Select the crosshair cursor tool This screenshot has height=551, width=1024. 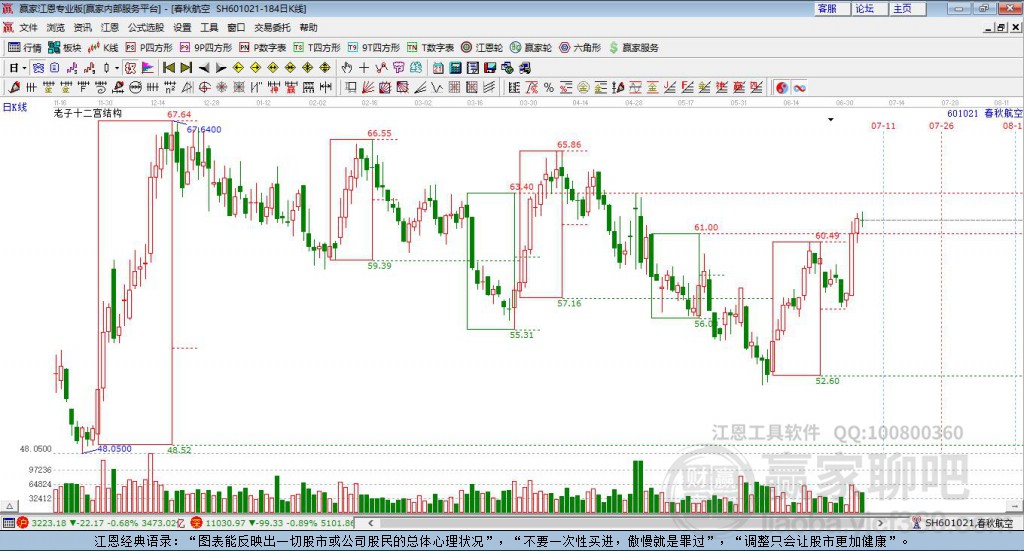click(364, 68)
